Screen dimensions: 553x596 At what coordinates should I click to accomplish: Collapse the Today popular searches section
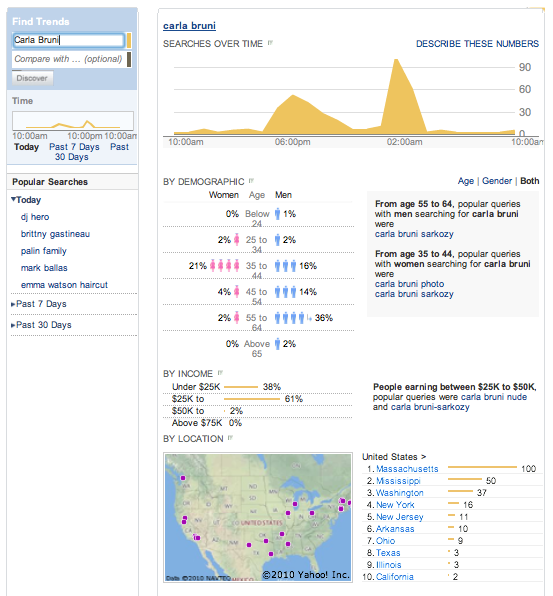coord(14,199)
